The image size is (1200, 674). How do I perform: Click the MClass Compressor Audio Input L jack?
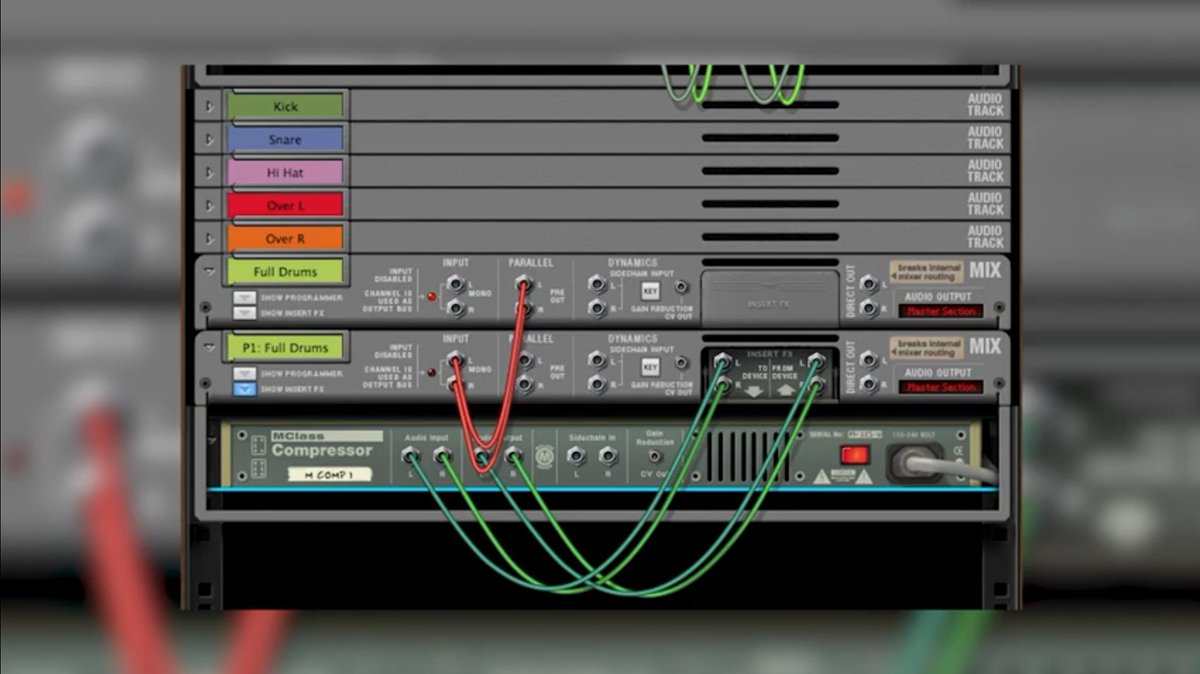[x=410, y=456]
